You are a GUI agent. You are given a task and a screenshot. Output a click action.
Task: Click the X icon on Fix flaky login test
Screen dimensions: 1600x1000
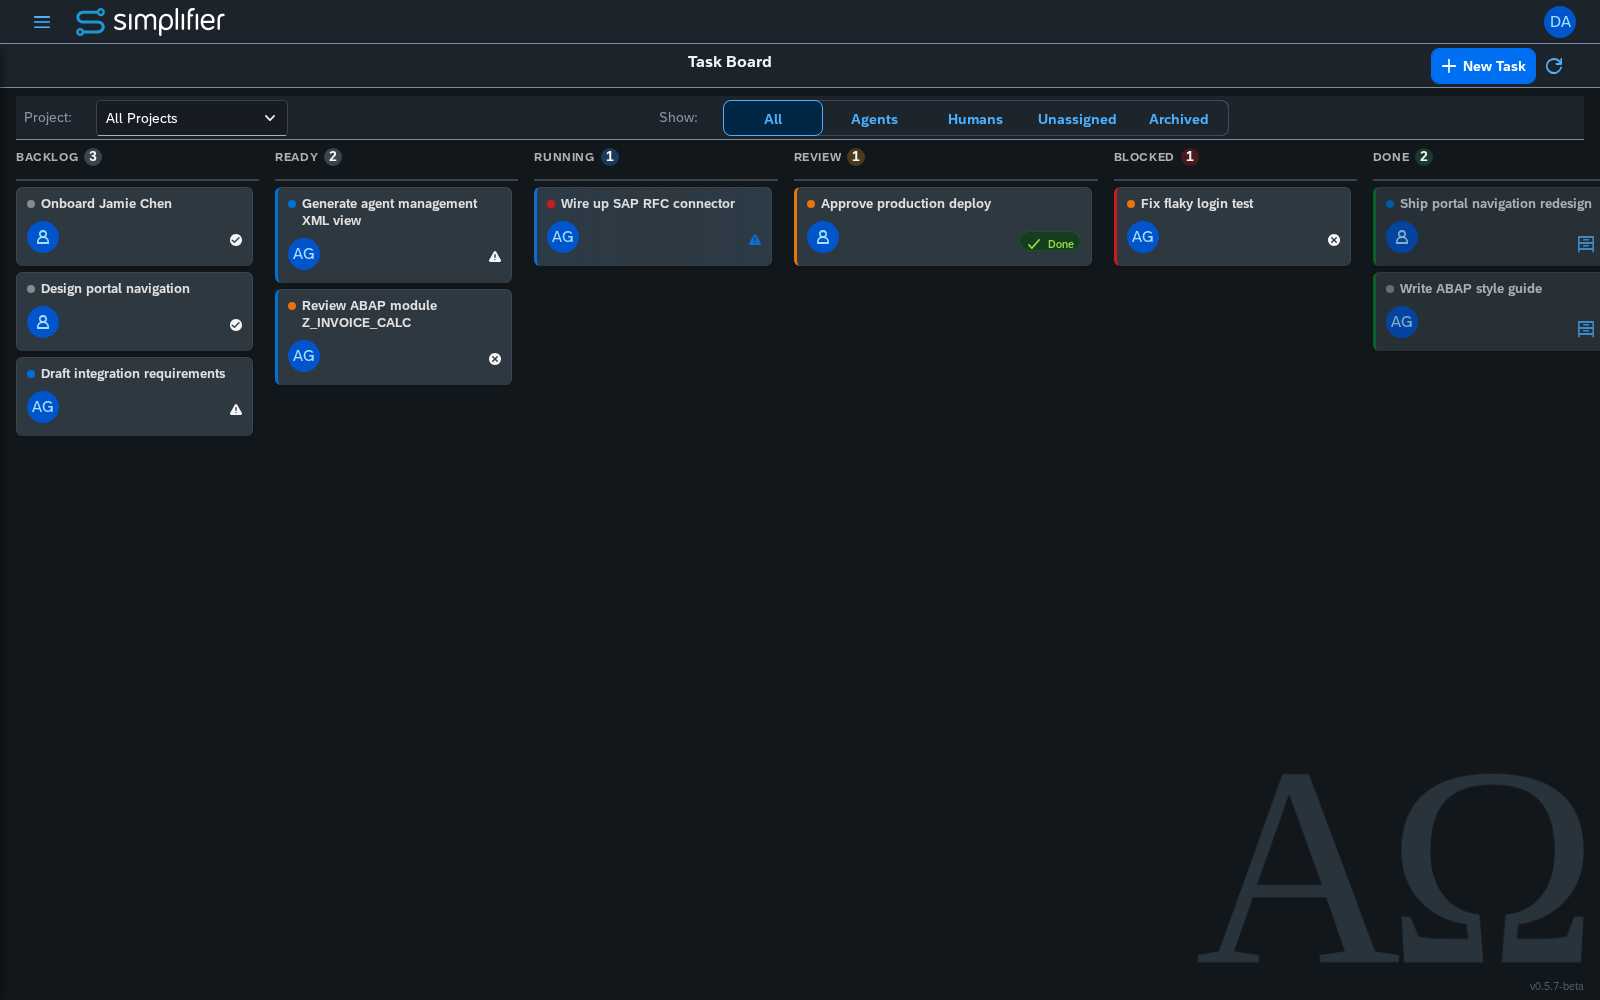(x=1334, y=240)
